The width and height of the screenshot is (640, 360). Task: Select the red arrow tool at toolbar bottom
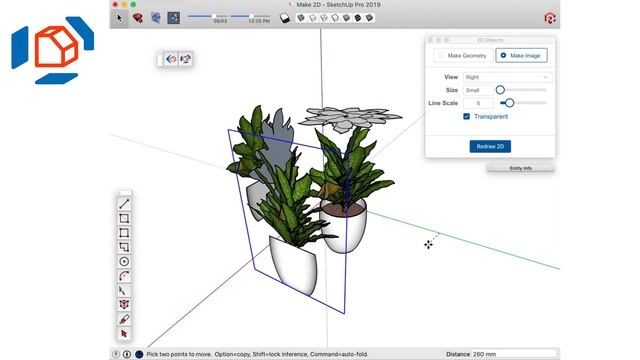coord(124,334)
